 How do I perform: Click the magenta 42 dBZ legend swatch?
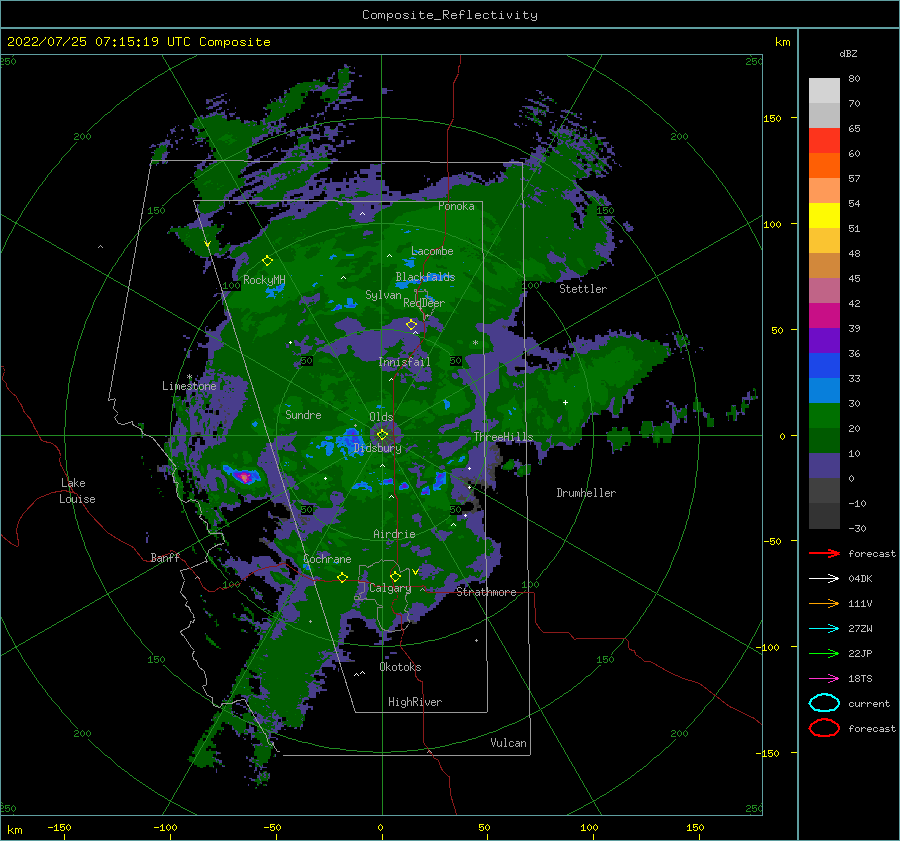[824, 316]
